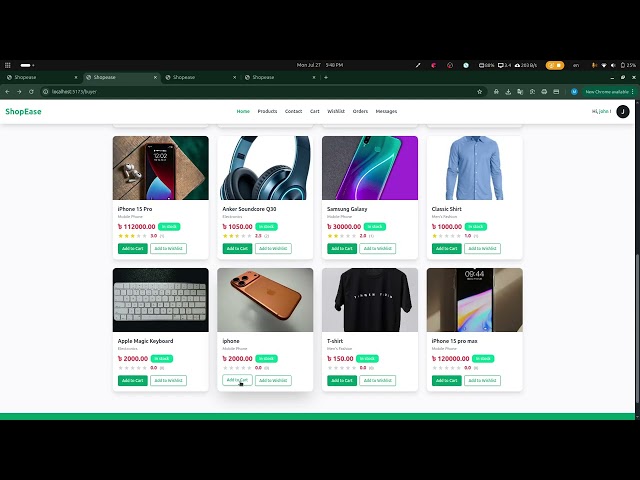The width and height of the screenshot is (640, 480).
Task: Click the browser forward arrow
Action: click(x=19, y=92)
